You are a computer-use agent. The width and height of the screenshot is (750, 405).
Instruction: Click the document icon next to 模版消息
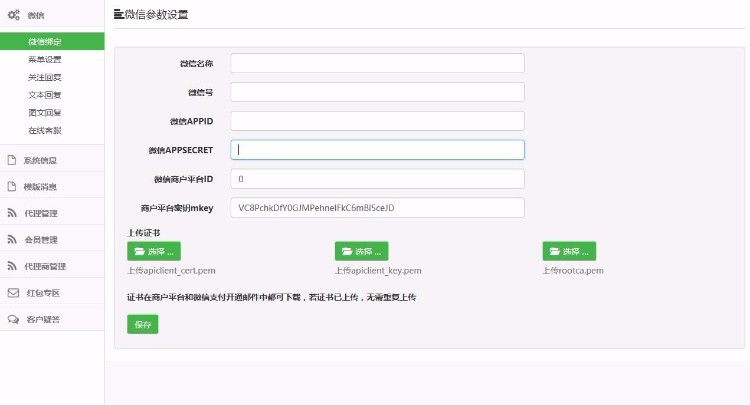(12, 186)
